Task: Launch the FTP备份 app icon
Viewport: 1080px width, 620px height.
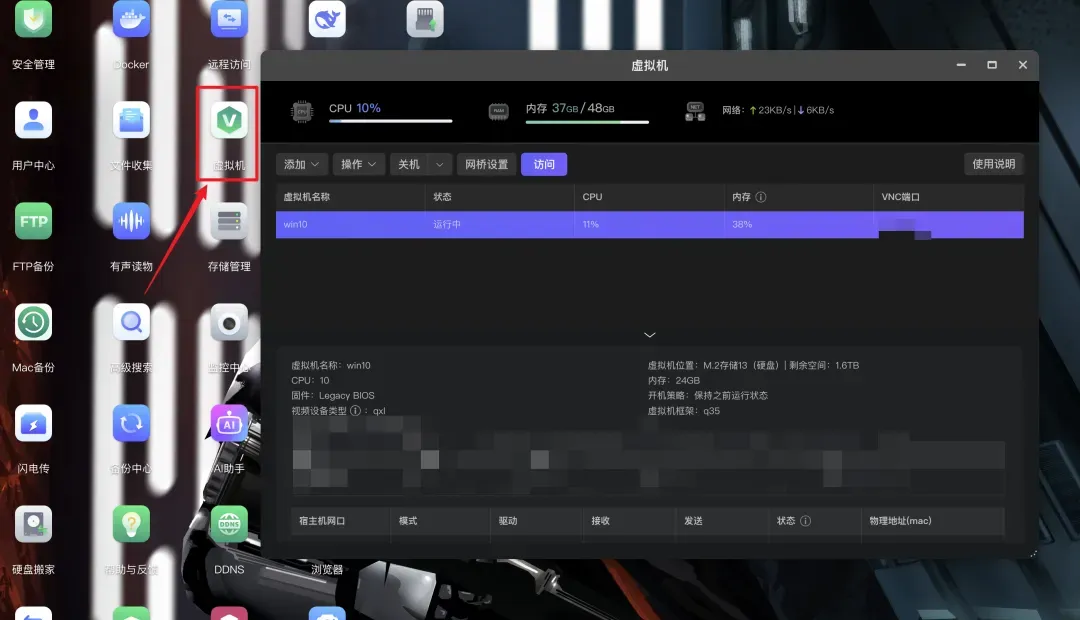Action: (33, 221)
